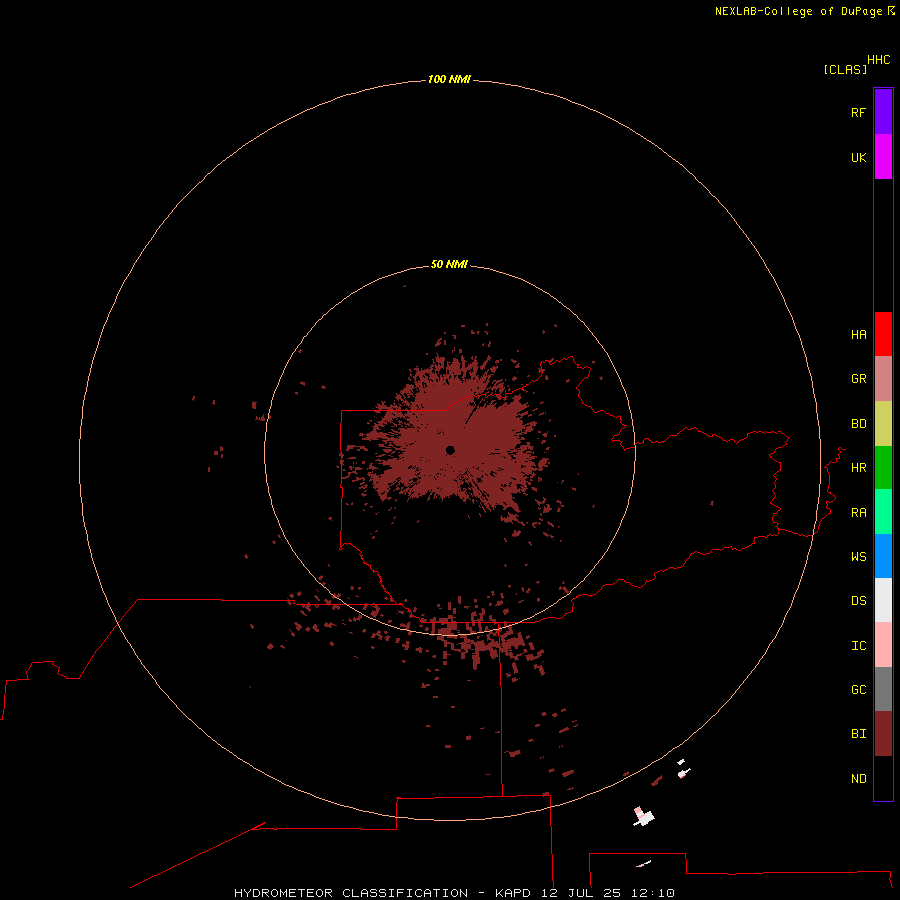Click the GR pink-brown legend swatch
This screenshot has height=900, width=900.
883,379
